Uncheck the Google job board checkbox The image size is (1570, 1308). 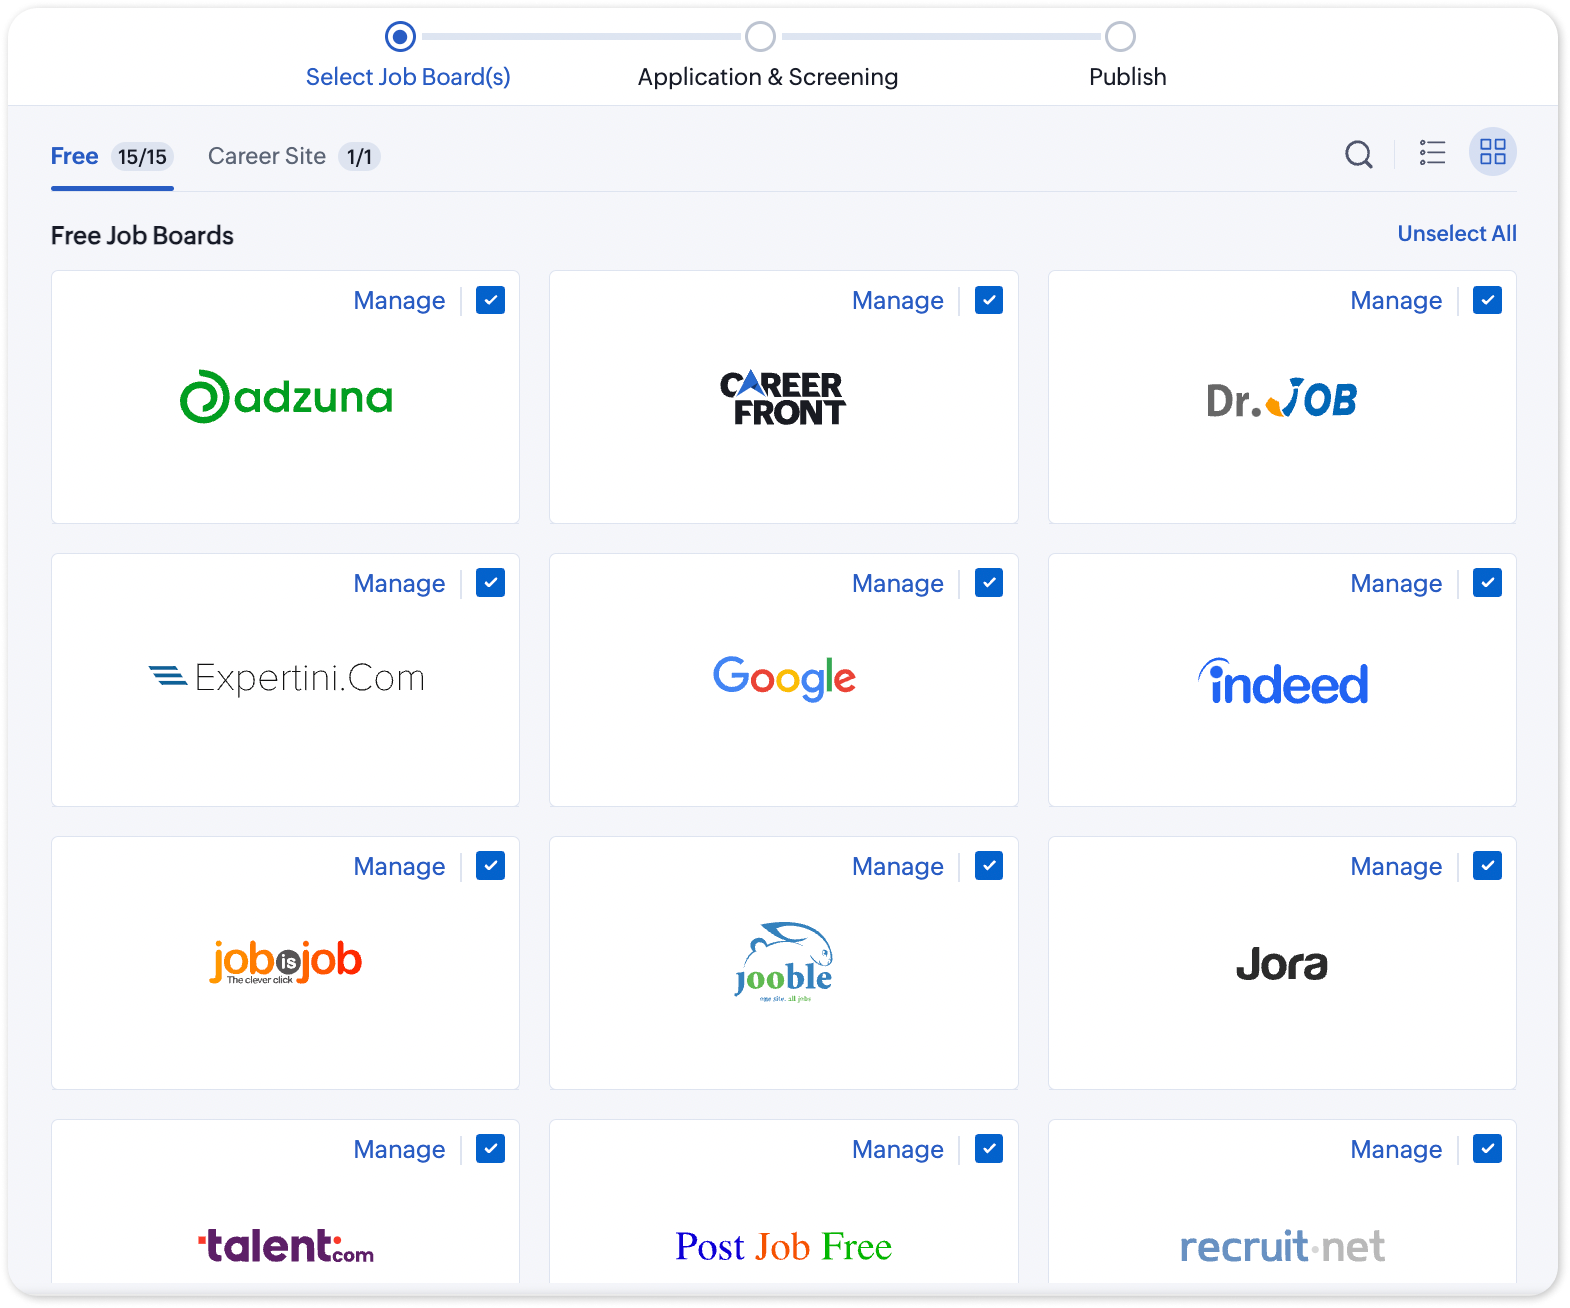click(x=989, y=583)
